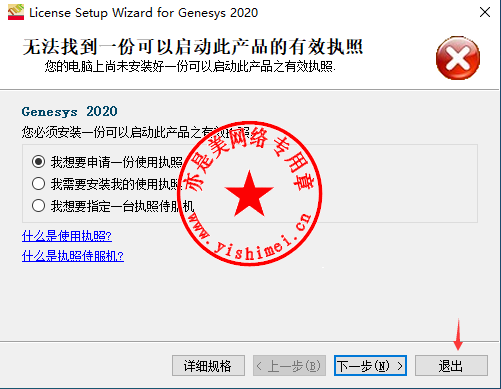501x389 pixels.
Task: Click the License Setup Wizard title icon
Action: pos(16,12)
